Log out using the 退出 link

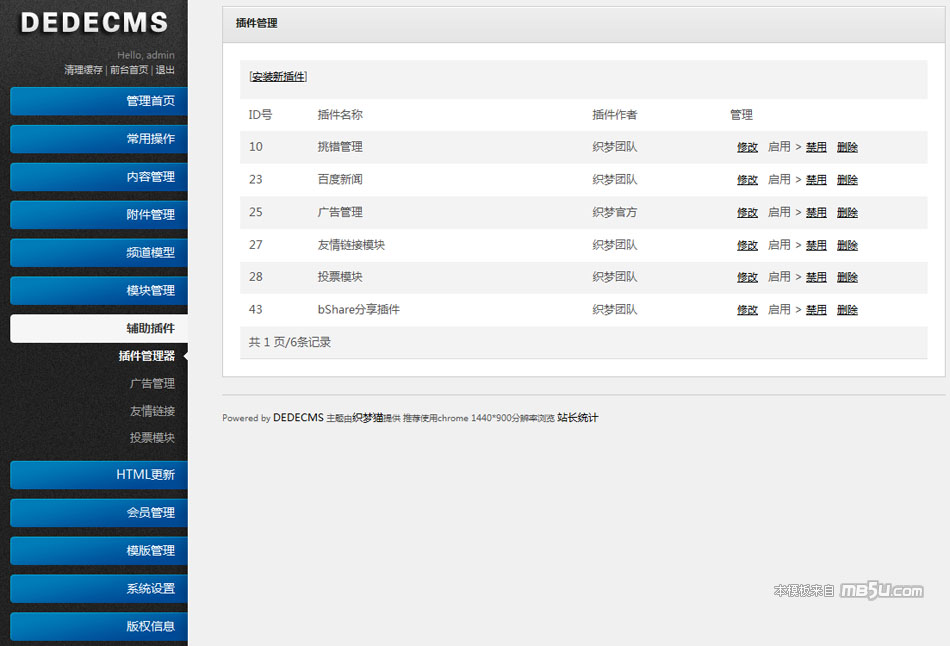coord(165,70)
